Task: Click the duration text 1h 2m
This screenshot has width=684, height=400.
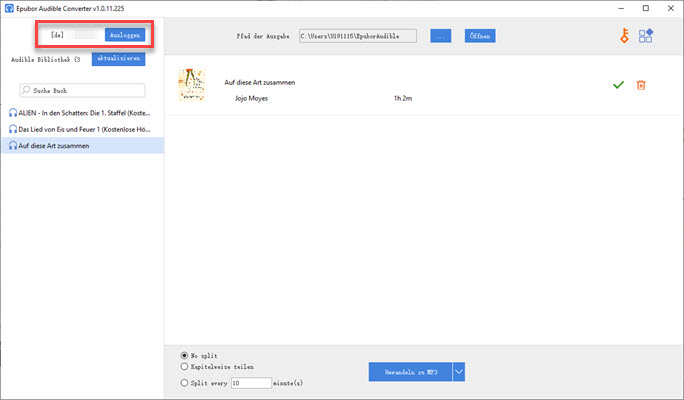Action: pyautogui.click(x=403, y=98)
